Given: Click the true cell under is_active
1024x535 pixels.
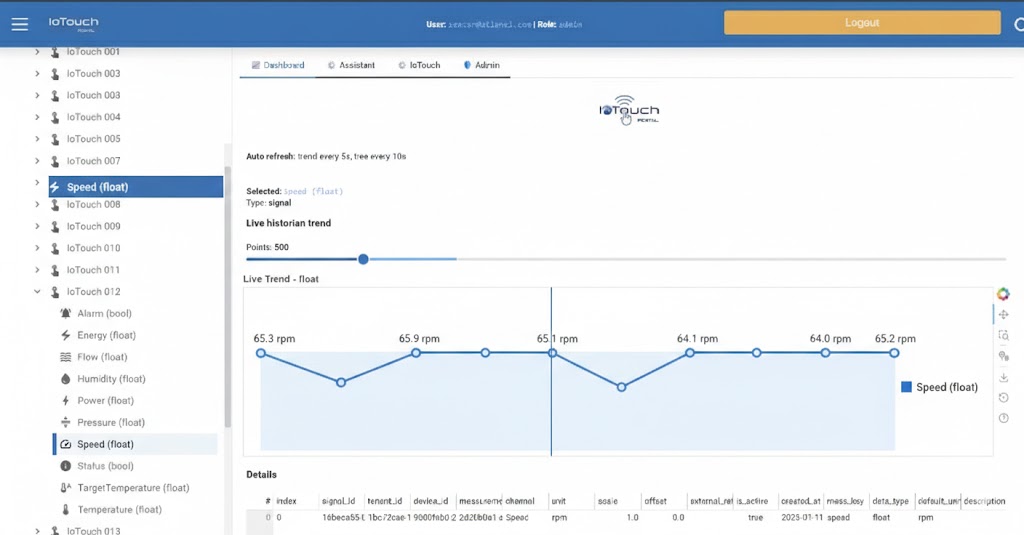Looking at the screenshot, I should point(755,517).
